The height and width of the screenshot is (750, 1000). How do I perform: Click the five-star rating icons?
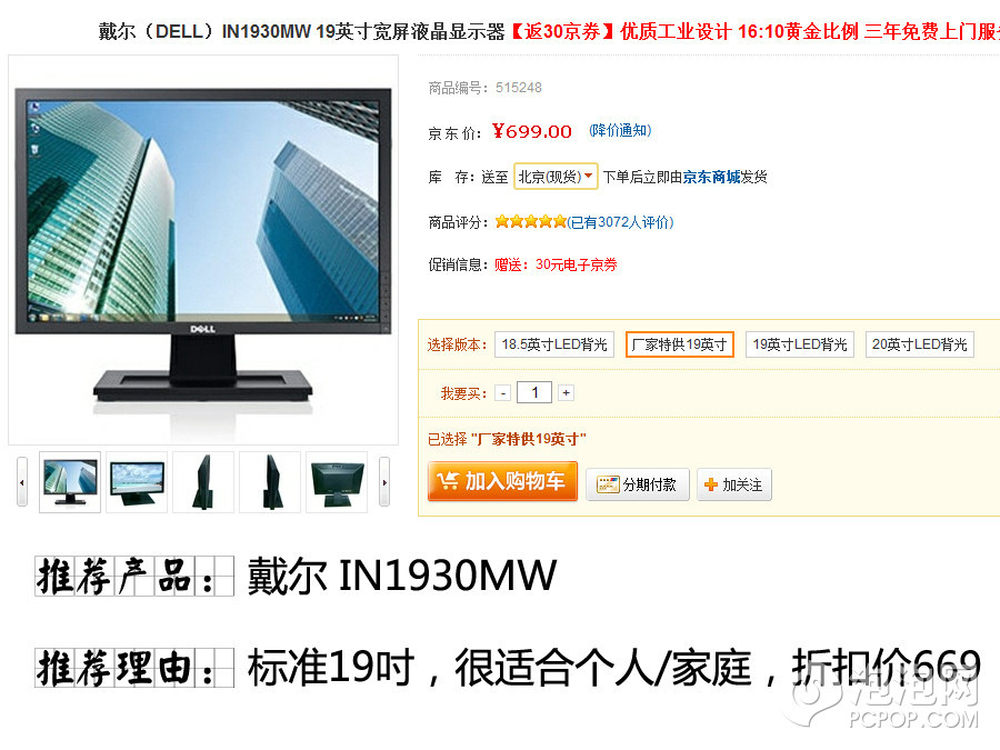[x=531, y=222]
